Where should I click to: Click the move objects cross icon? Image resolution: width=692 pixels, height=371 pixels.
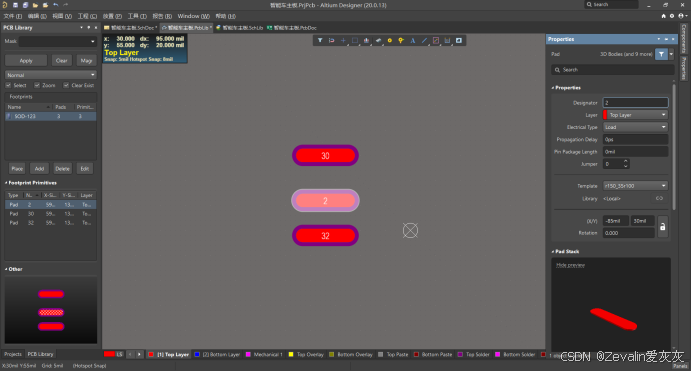[x=343, y=40]
